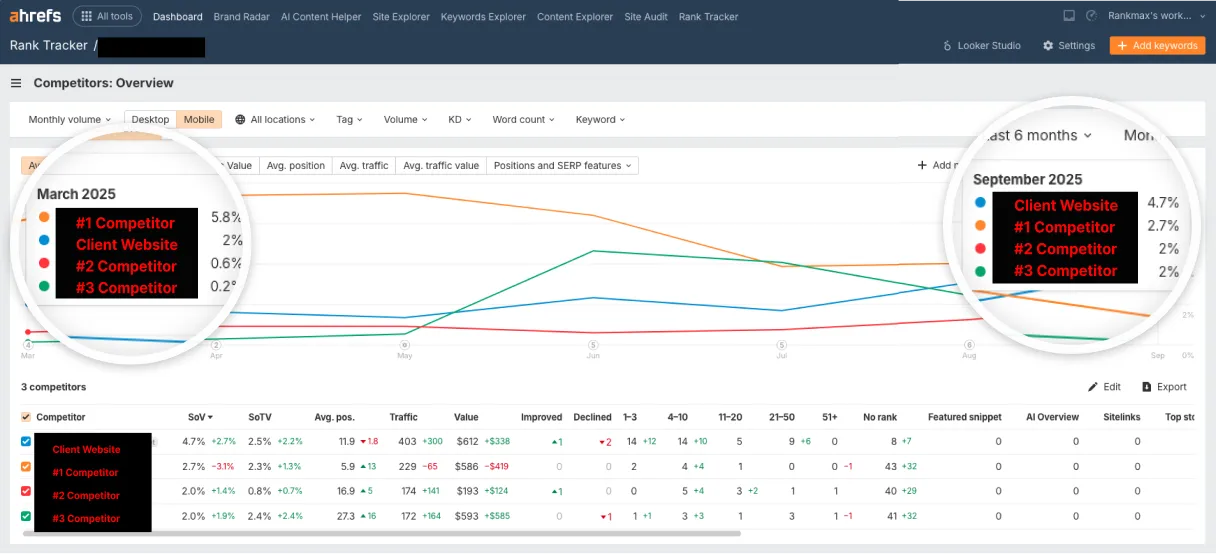Open the Monthly volume dropdown
This screenshot has width=1216, height=554.
69,119
